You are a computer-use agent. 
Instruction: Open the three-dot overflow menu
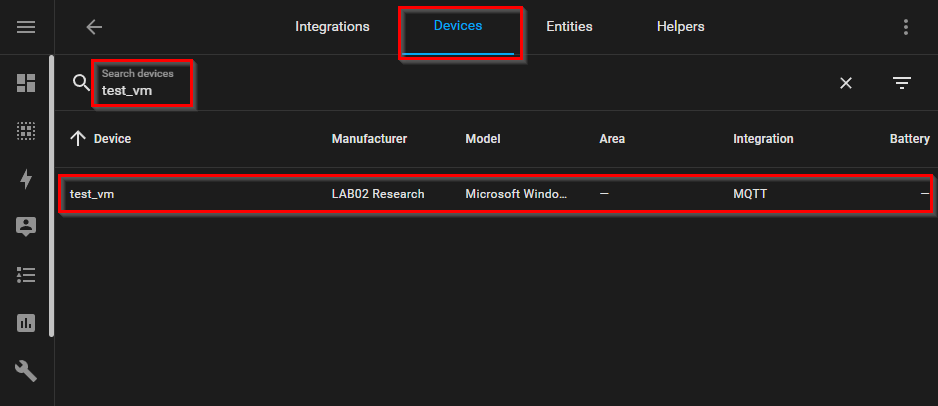pos(906,27)
